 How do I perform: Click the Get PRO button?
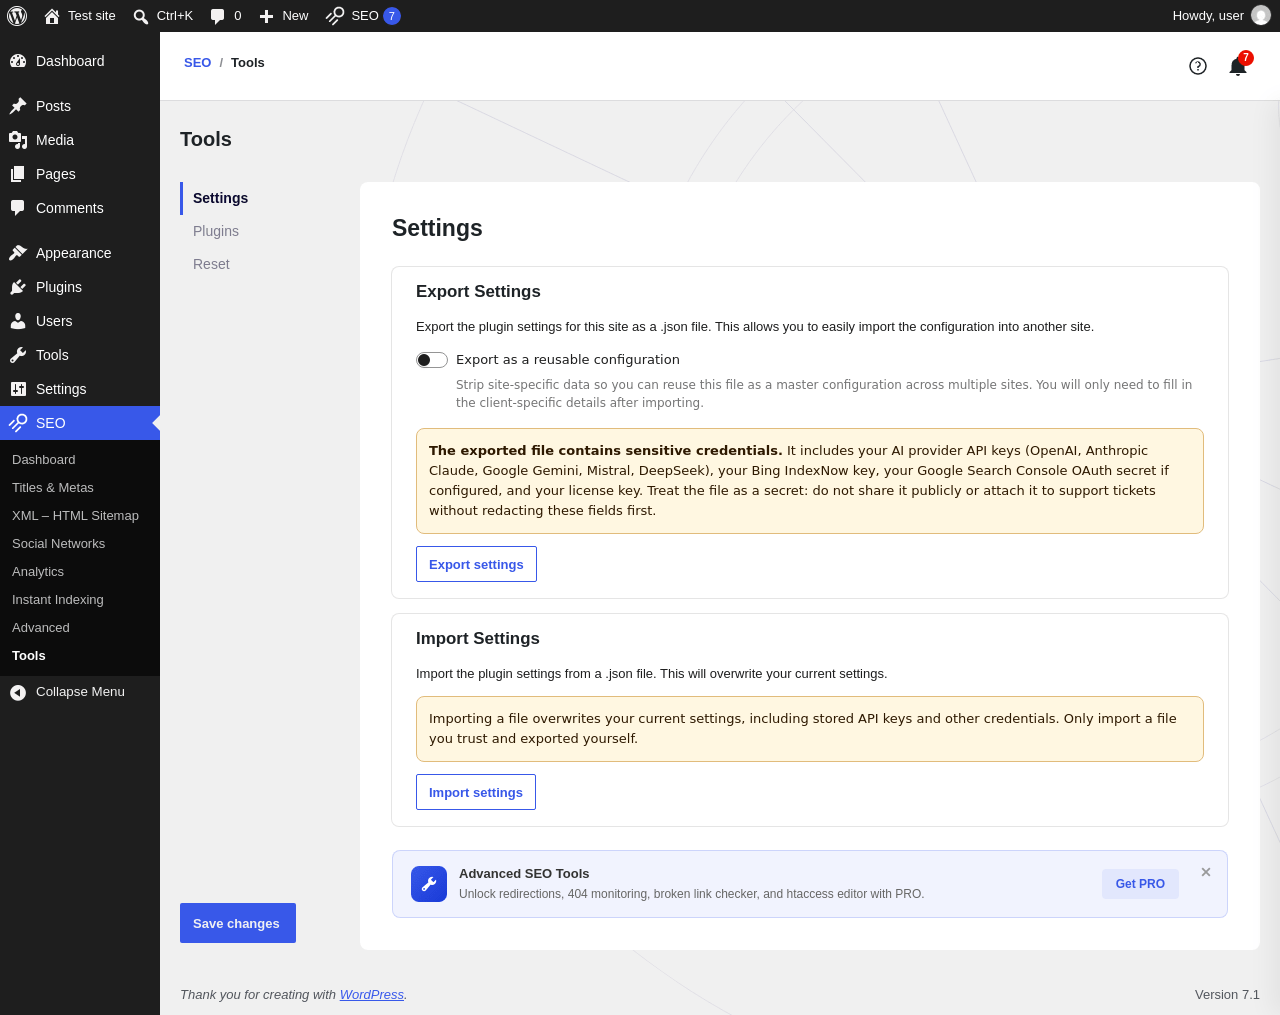click(1140, 884)
